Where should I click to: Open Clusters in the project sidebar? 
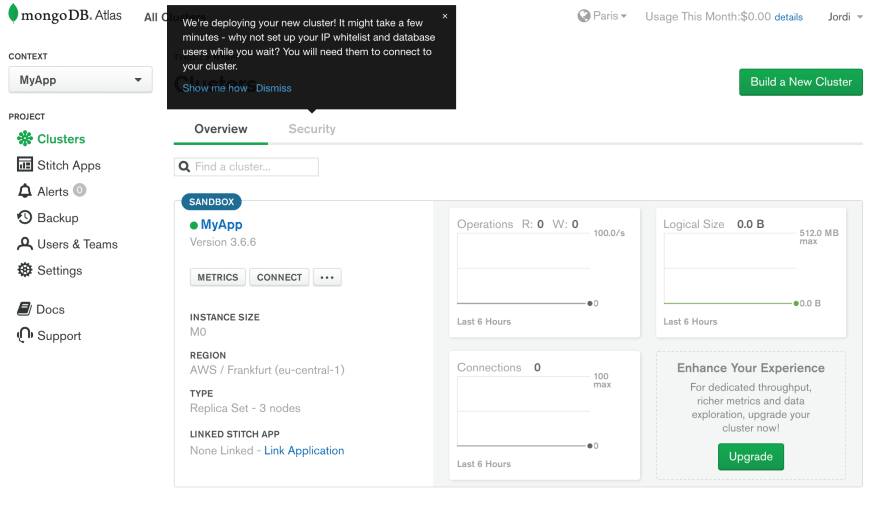[61, 139]
